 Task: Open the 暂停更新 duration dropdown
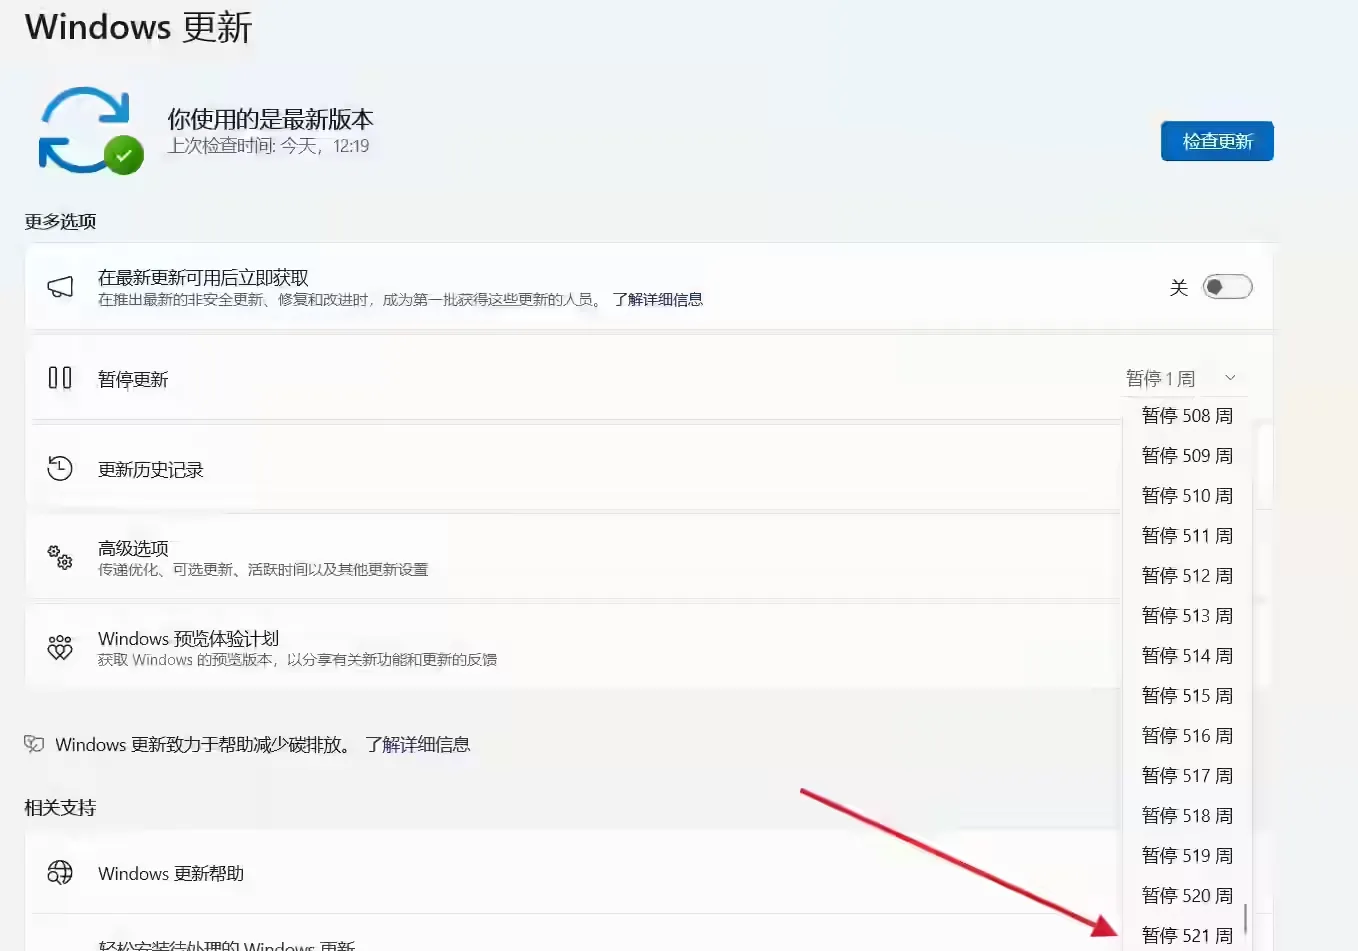point(1181,378)
